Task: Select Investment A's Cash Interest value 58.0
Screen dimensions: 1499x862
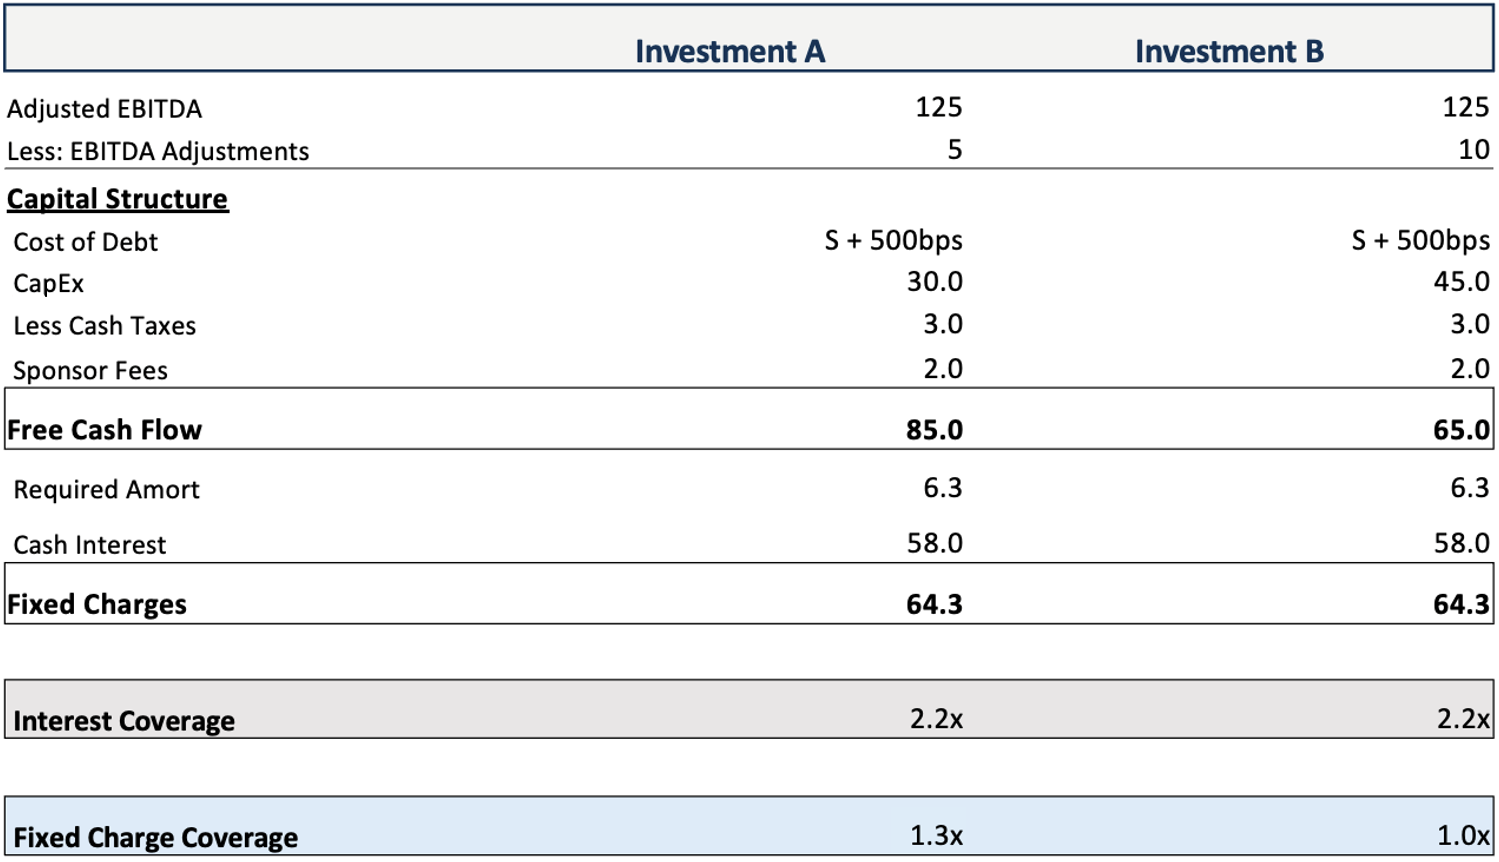Action: pos(934,543)
